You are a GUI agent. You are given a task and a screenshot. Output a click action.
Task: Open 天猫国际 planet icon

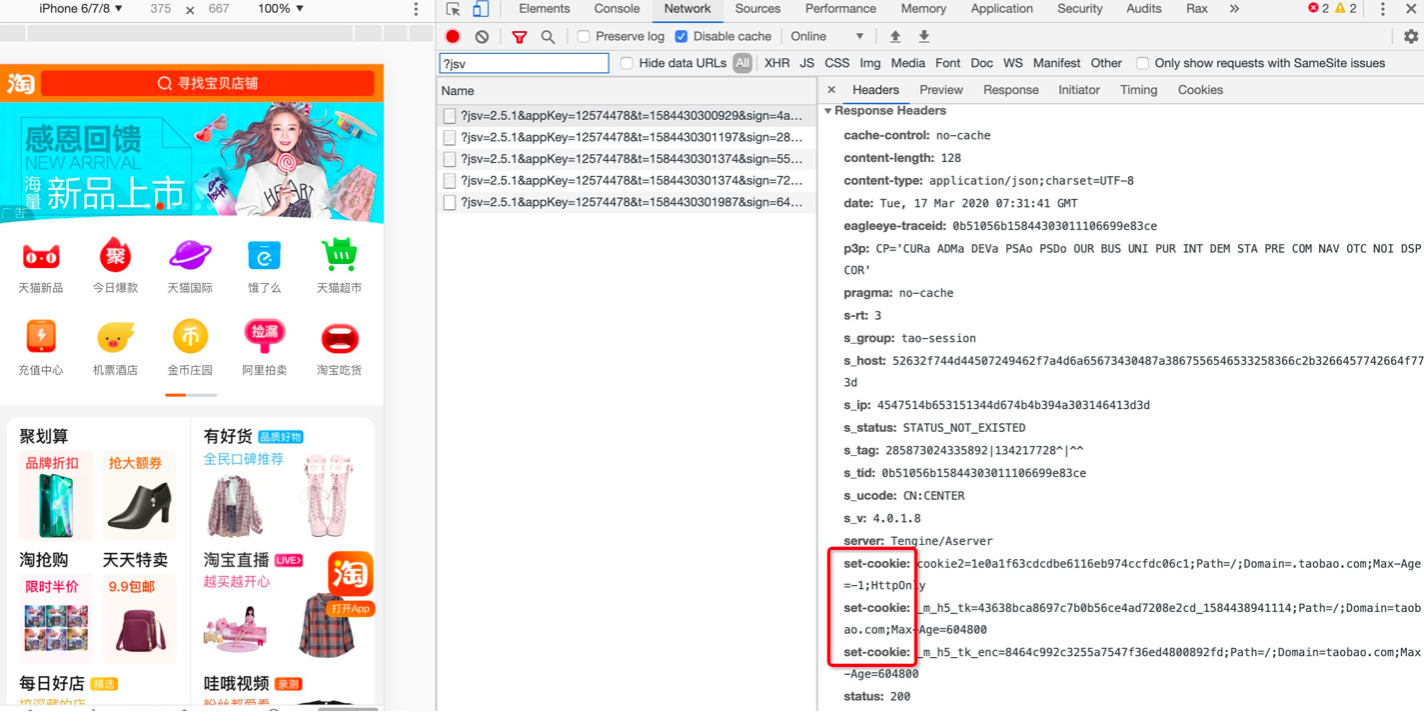(190, 256)
